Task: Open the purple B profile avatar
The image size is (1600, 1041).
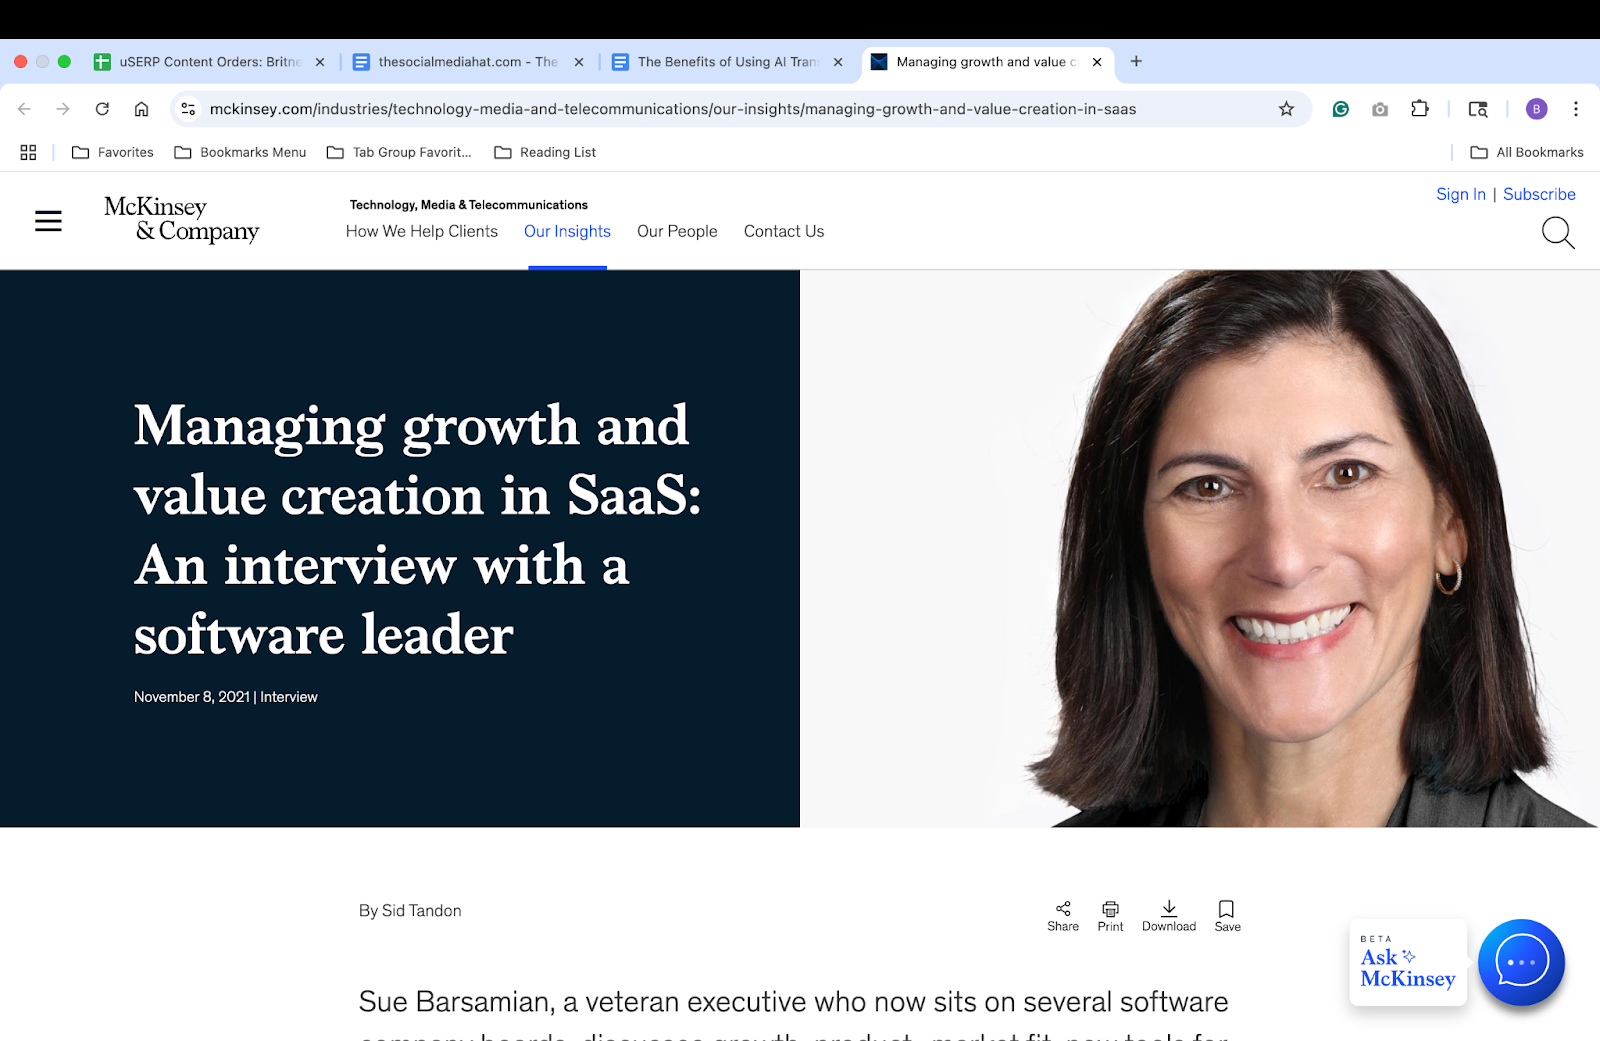Action: (1537, 109)
